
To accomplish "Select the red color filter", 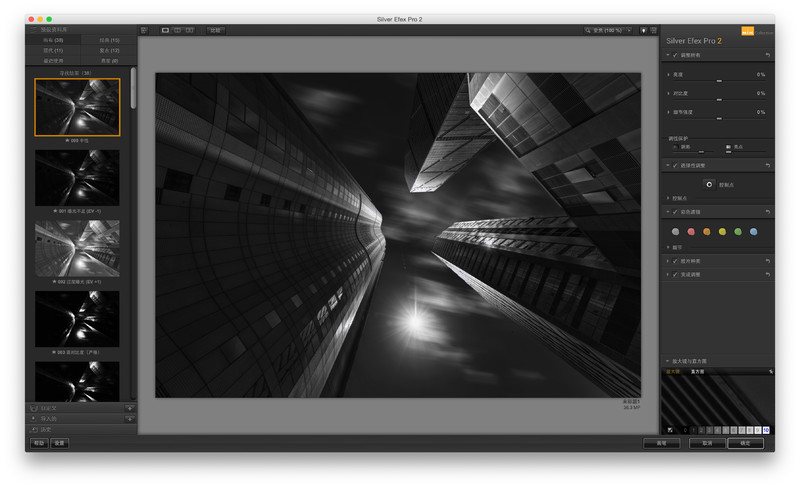I will 691,232.
